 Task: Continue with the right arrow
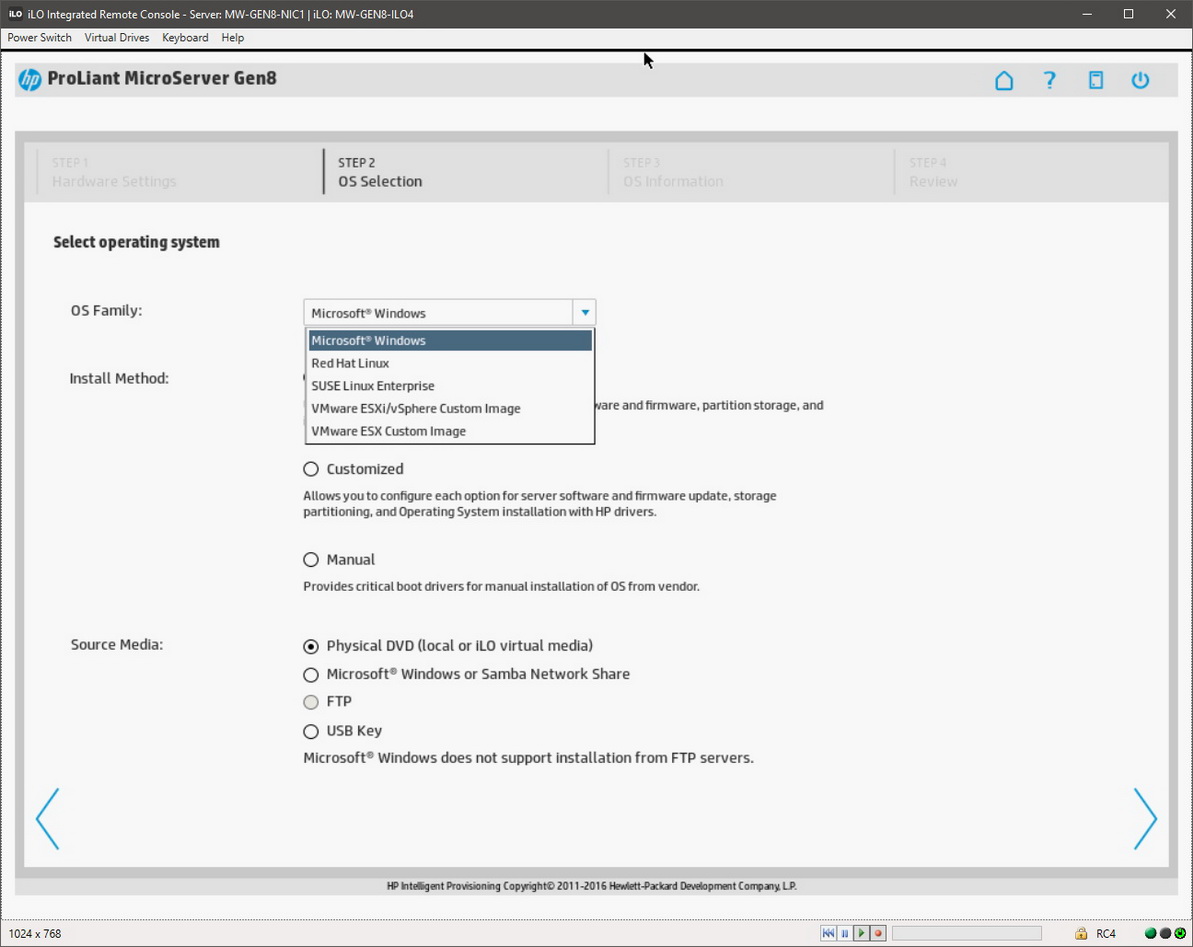[x=1145, y=818]
